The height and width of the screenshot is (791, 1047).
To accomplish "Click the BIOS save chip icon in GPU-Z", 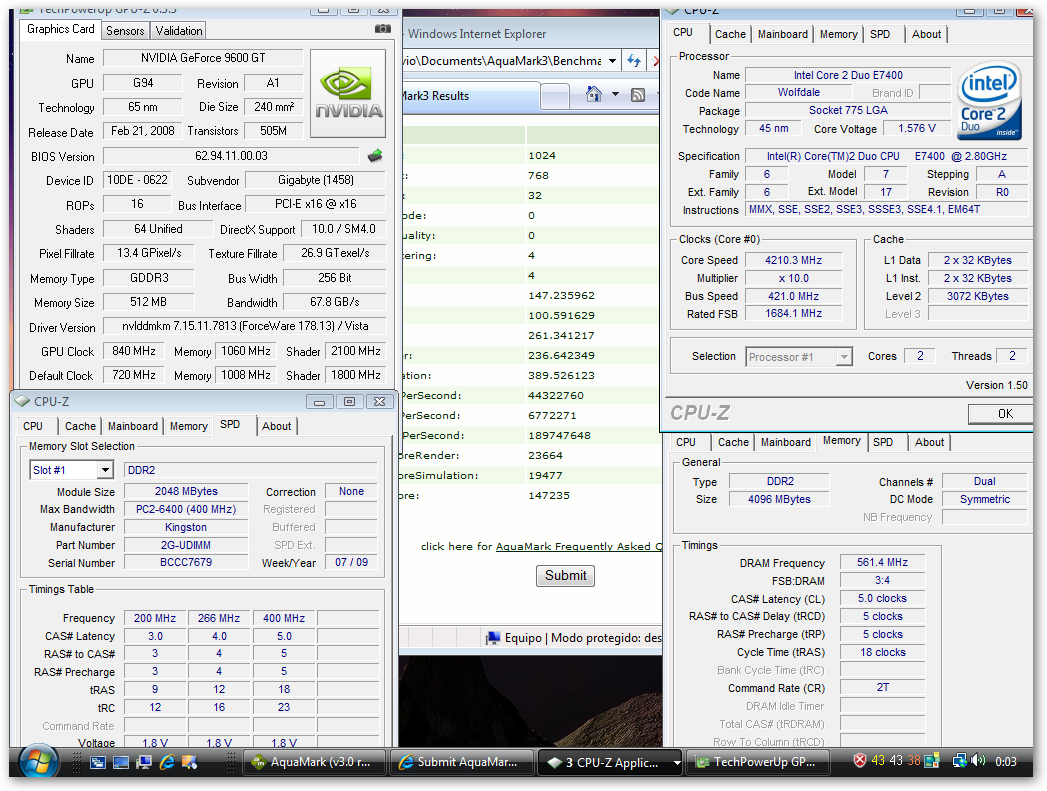I will [375, 156].
